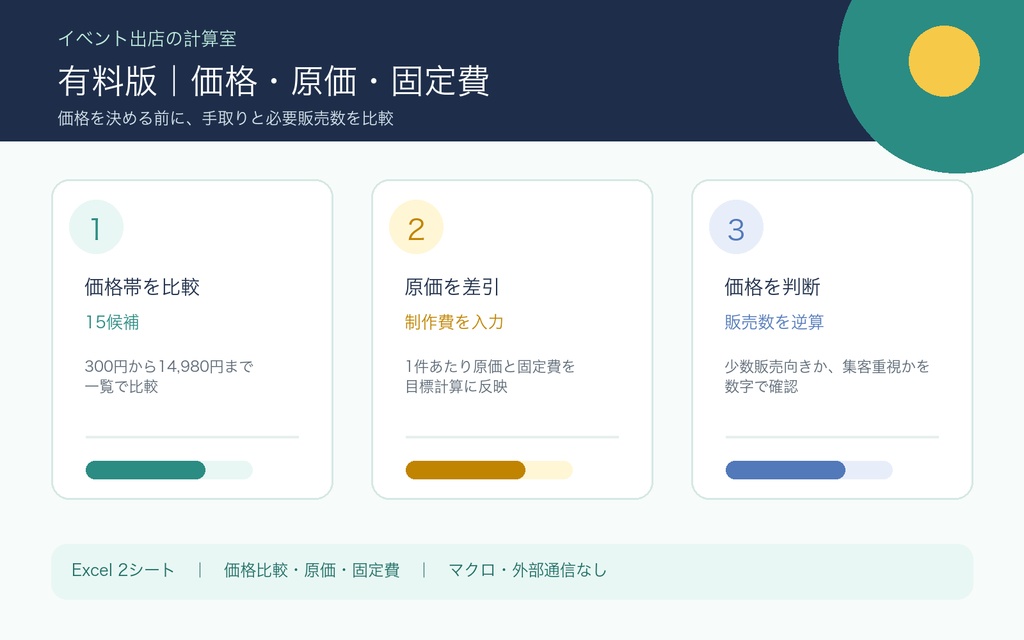Click the green number 1 circle badge
Image resolution: width=1024 pixels, height=640 pixels.
[x=96, y=227]
